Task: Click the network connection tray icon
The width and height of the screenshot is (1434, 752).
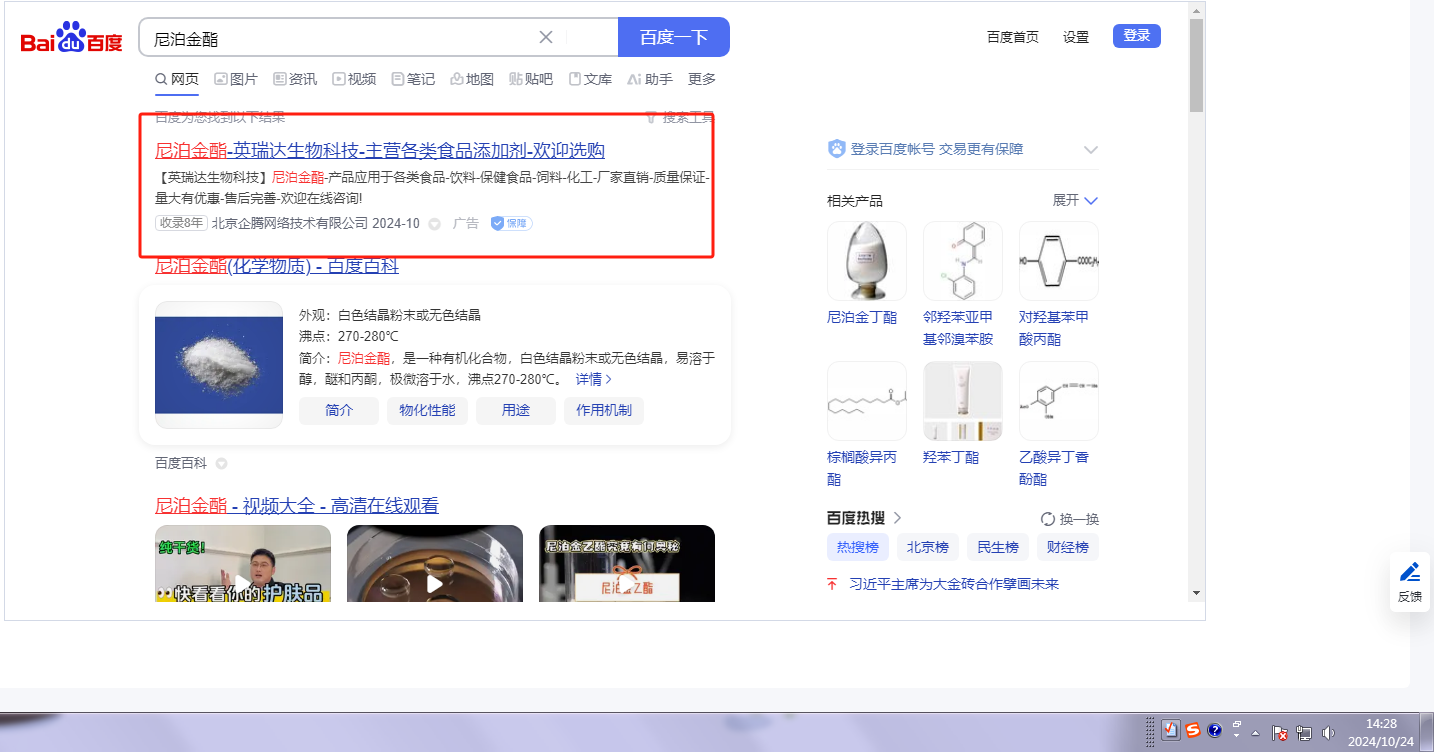Action: click(1304, 733)
